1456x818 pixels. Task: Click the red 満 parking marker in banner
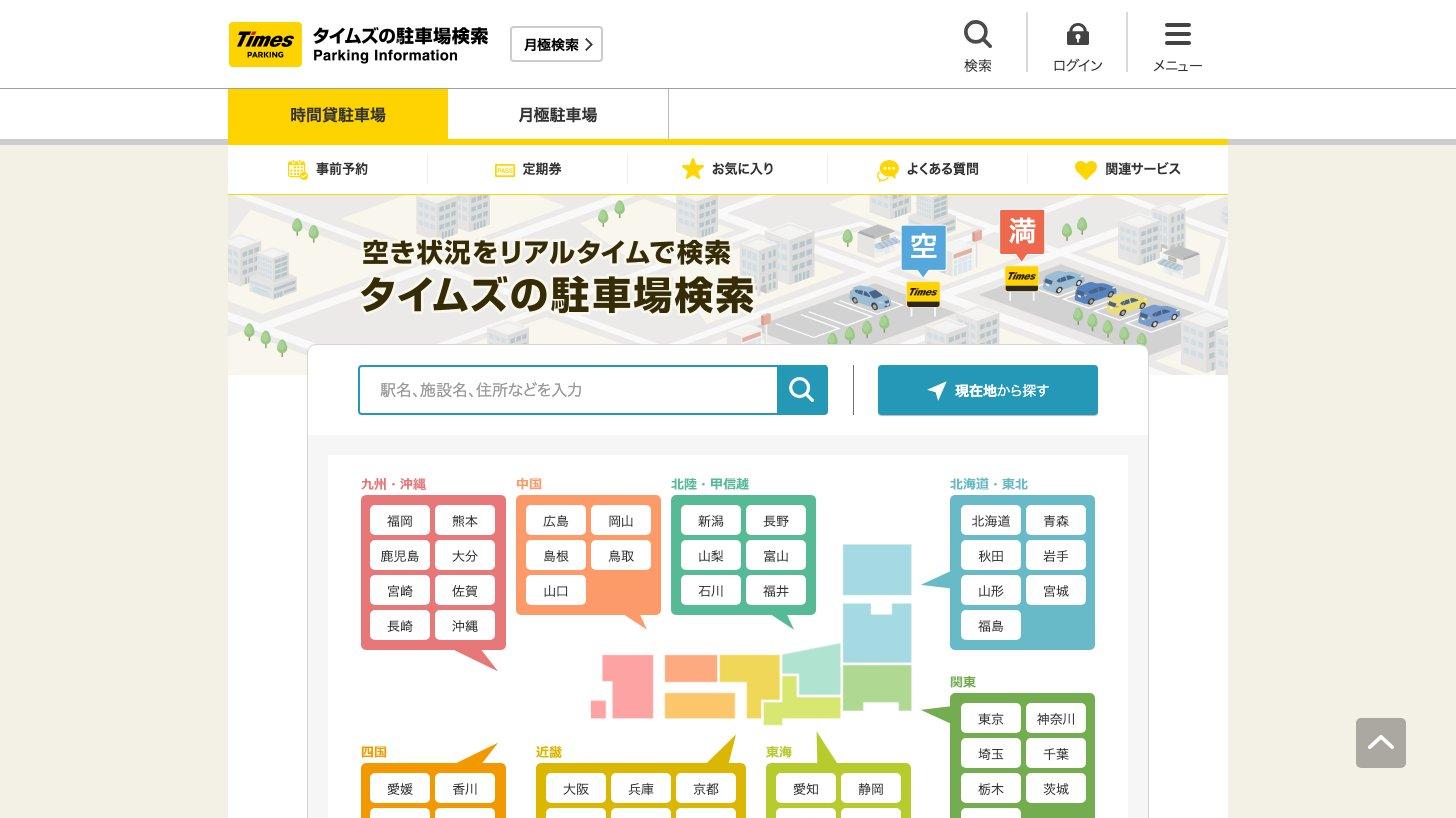(x=1022, y=234)
